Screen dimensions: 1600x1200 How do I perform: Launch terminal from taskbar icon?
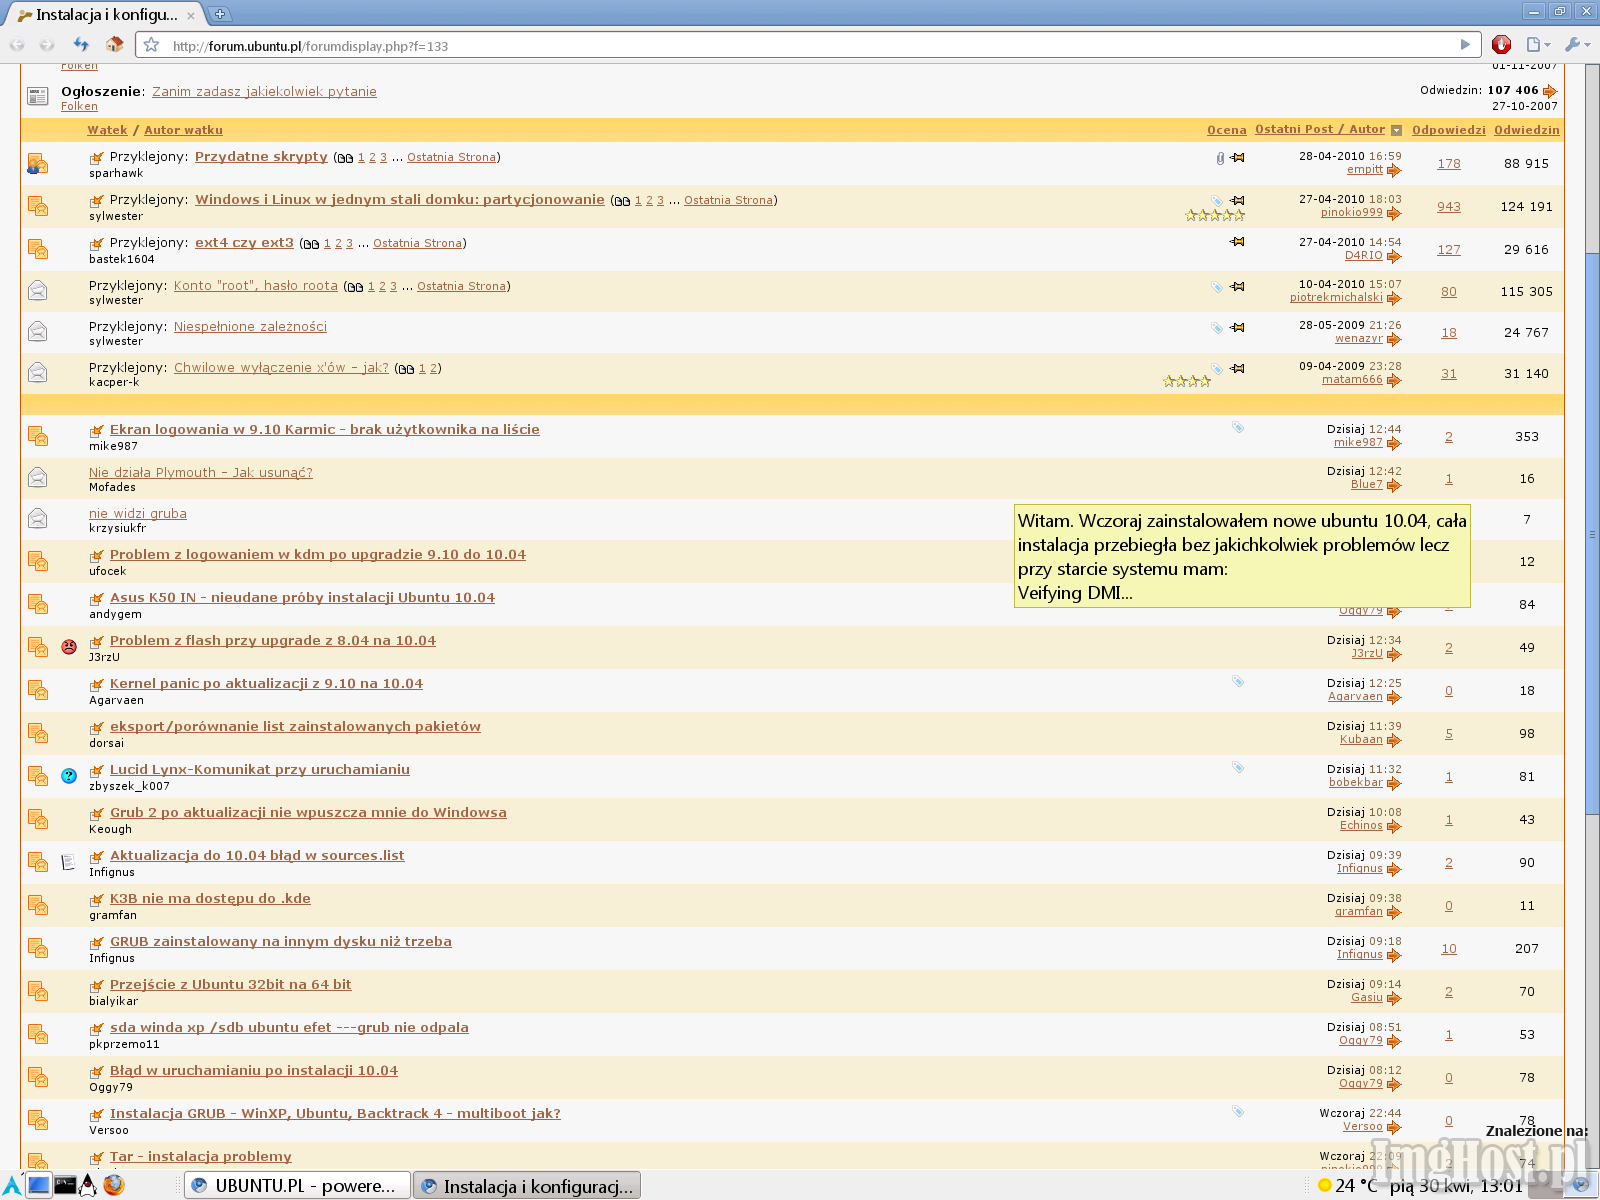(65, 1185)
